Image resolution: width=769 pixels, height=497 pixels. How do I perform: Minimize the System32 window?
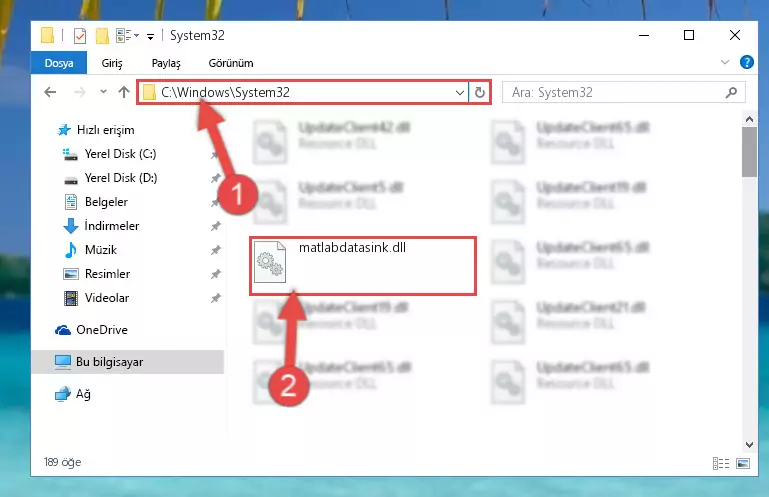pos(644,35)
